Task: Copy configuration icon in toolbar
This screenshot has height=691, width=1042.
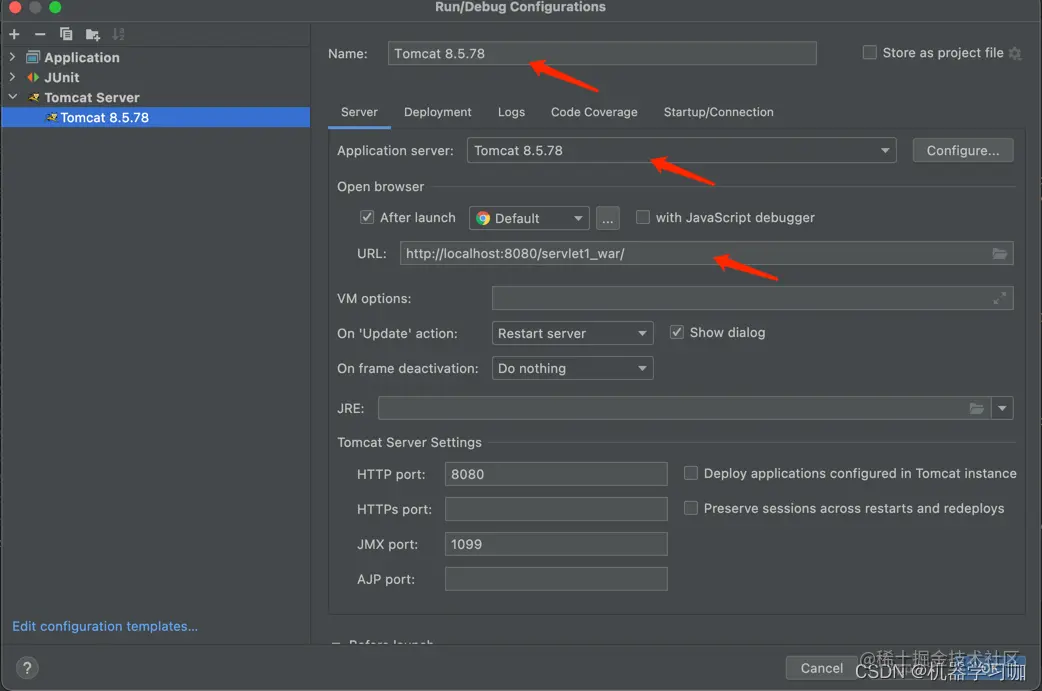Action: [x=66, y=34]
